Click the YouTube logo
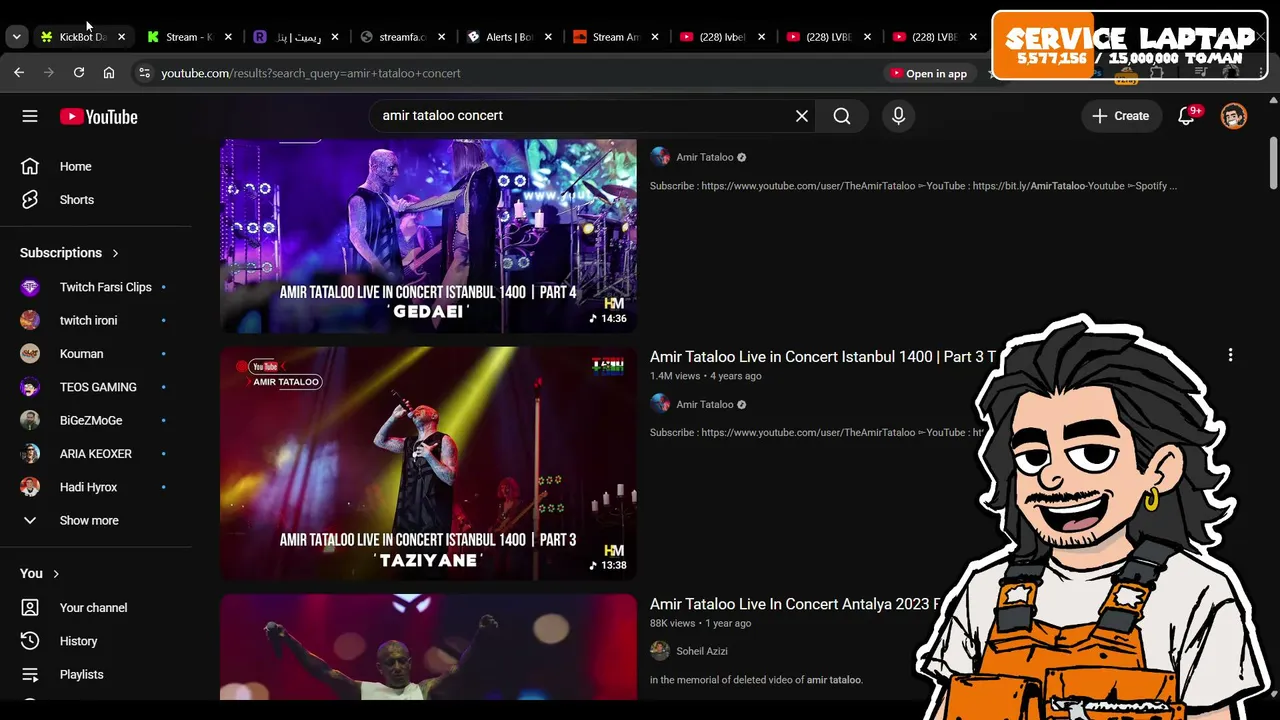The height and width of the screenshot is (720, 1280). coord(98,117)
